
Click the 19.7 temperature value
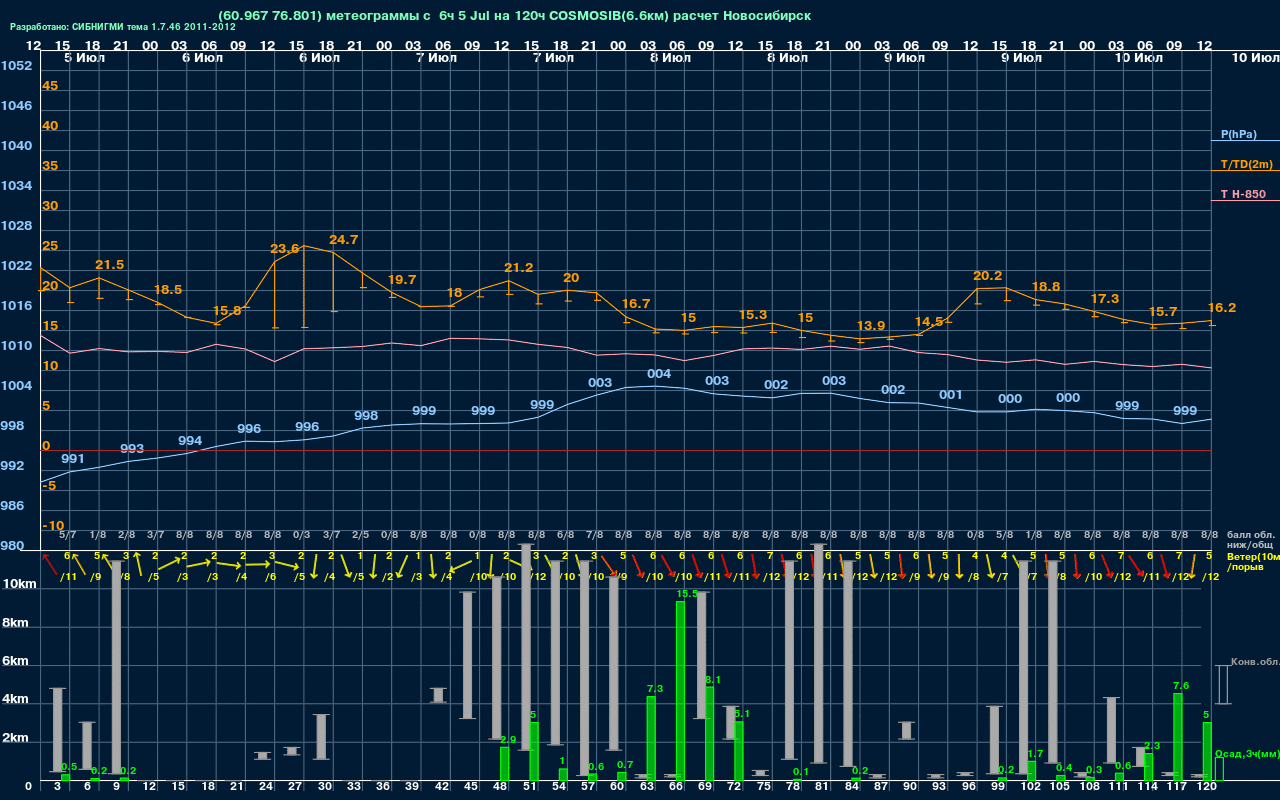tap(402, 280)
